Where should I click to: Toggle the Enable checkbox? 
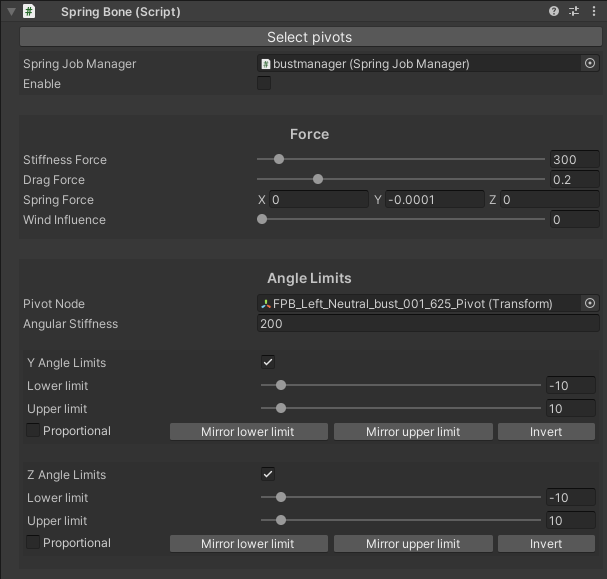(x=264, y=83)
